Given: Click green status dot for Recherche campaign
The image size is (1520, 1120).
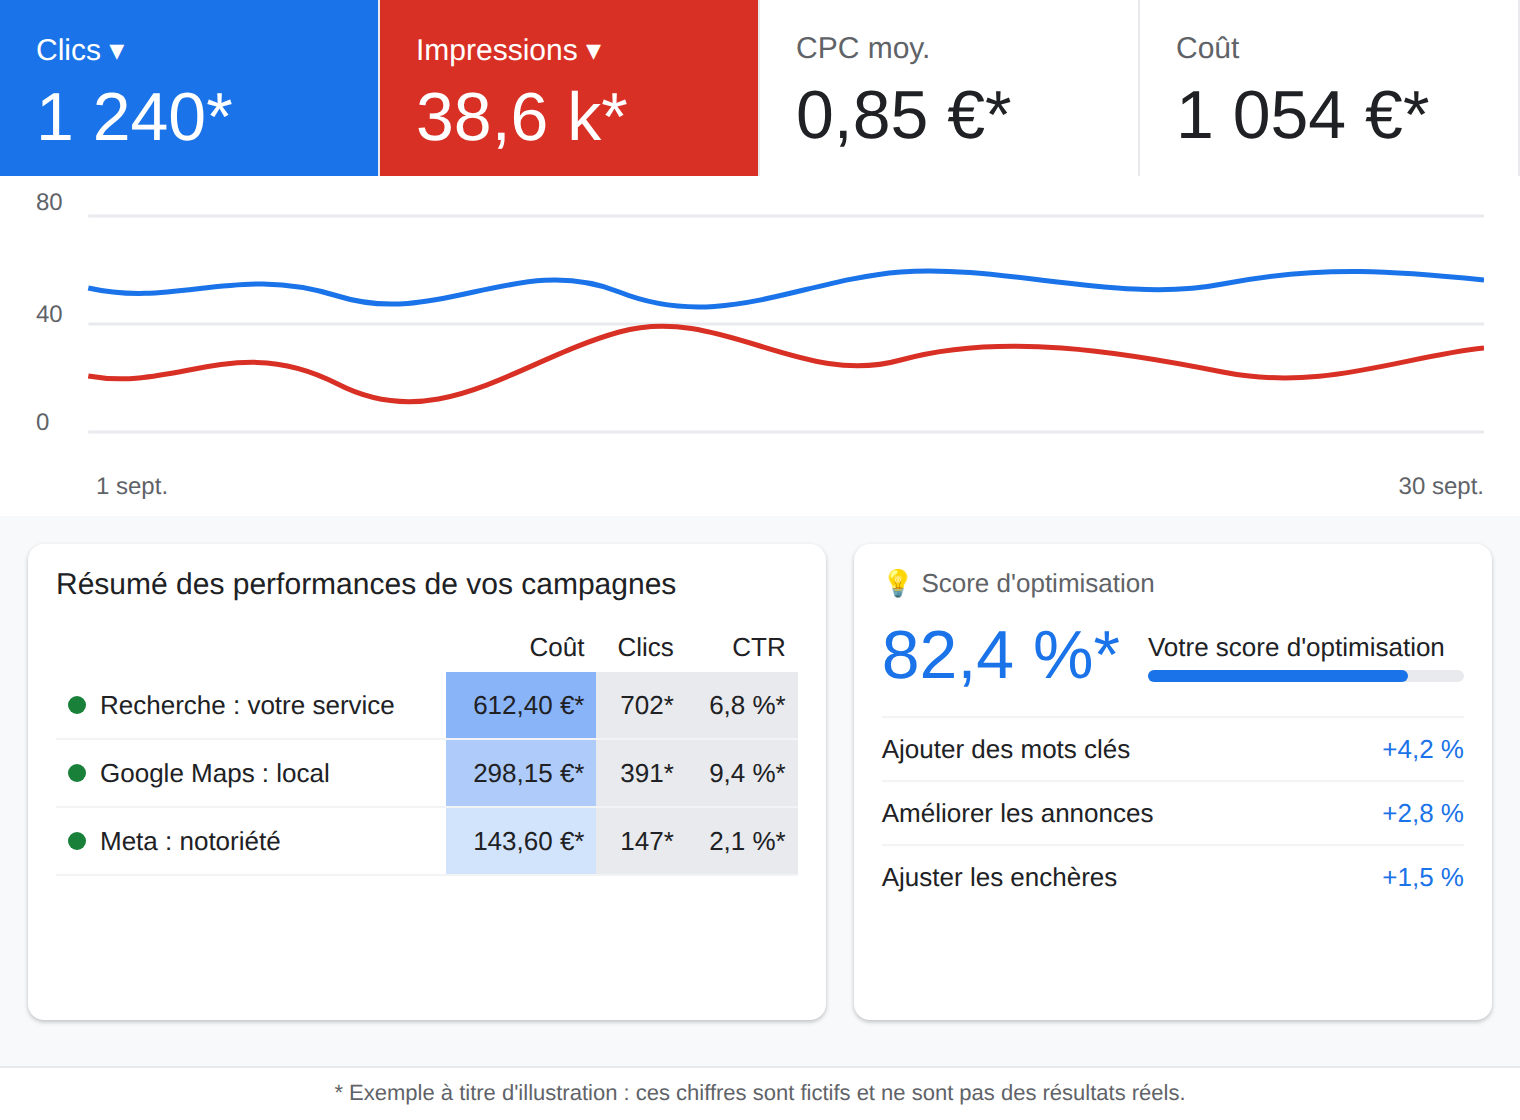Looking at the screenshot, I should pos(77,705).
